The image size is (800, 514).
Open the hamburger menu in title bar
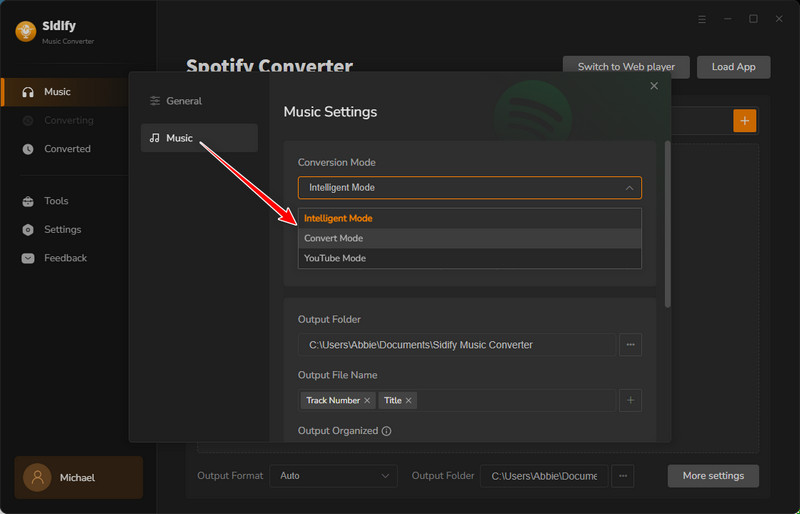click(702, 19)
